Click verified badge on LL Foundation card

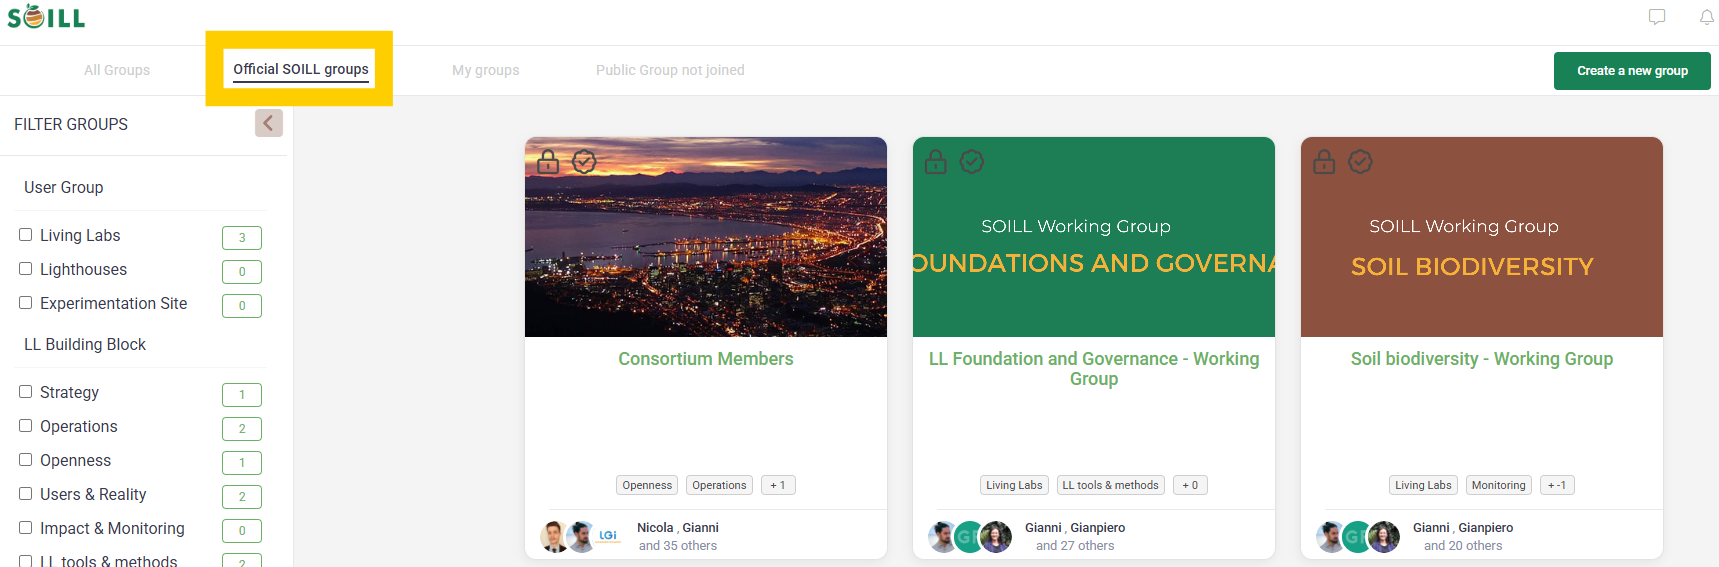pyautogui.click(x=972, y=161)
